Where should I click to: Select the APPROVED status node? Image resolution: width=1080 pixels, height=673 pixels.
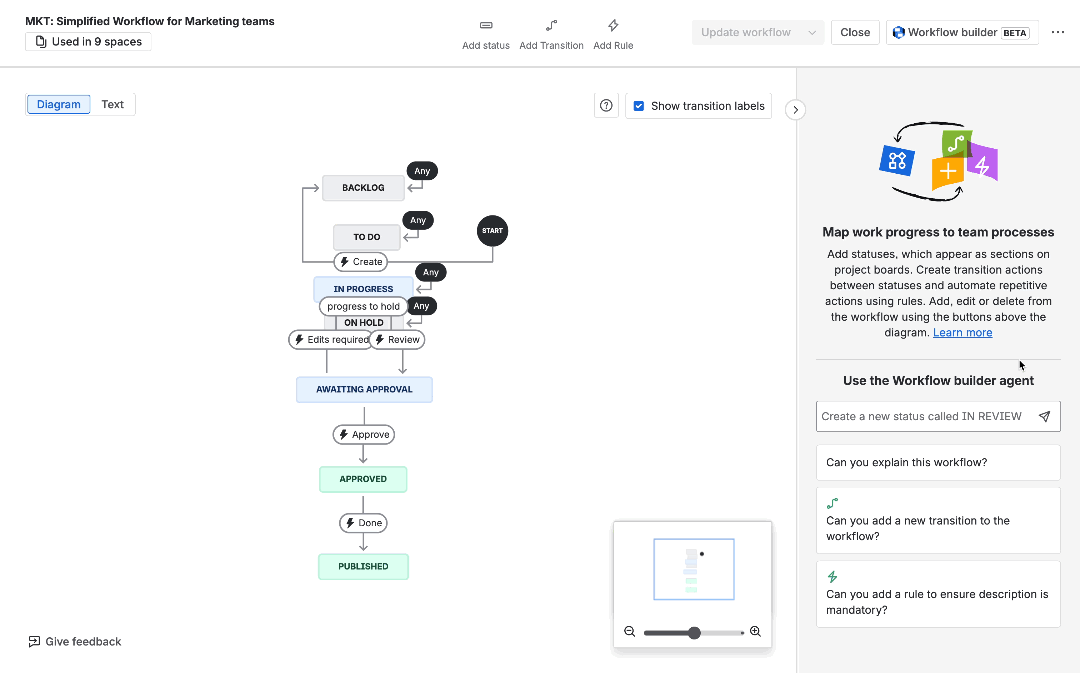click(363, 479)
